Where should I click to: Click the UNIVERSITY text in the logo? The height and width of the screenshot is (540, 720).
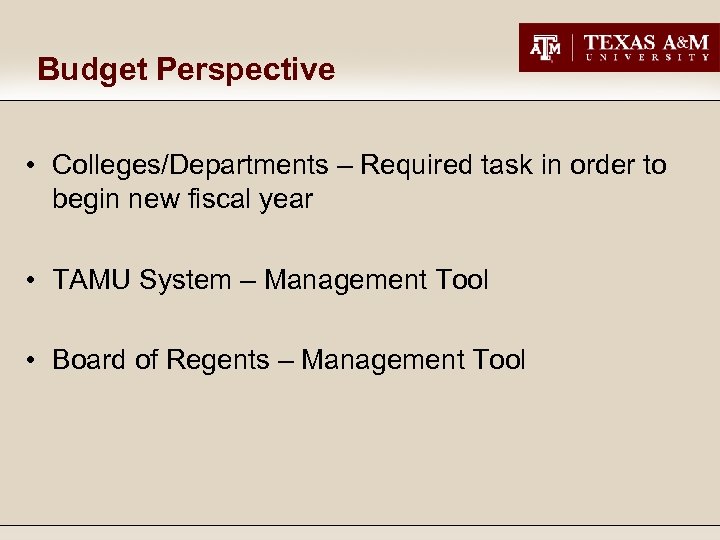[x=646, y=58]
